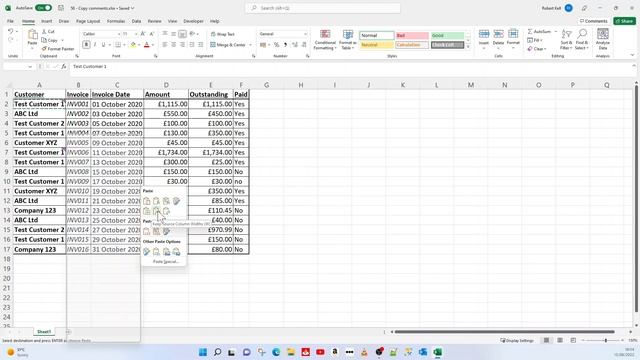The image size is (640, 360).
Task: Open Windows Start menu
Action: point(203,352)
